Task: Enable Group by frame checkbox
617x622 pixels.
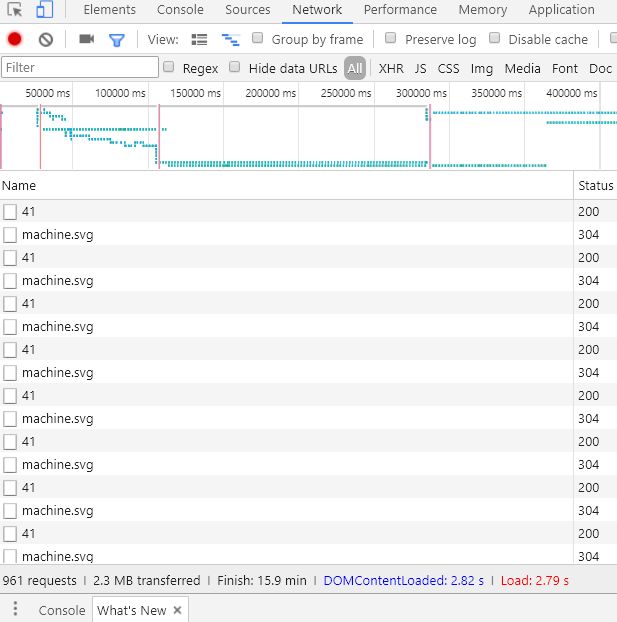Action: (x=258, y=38)
